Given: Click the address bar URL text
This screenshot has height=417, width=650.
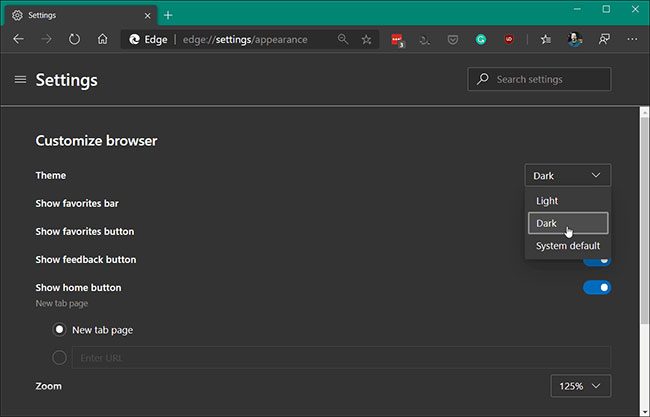Looking at the screenshot, I should tap(245, 39).
